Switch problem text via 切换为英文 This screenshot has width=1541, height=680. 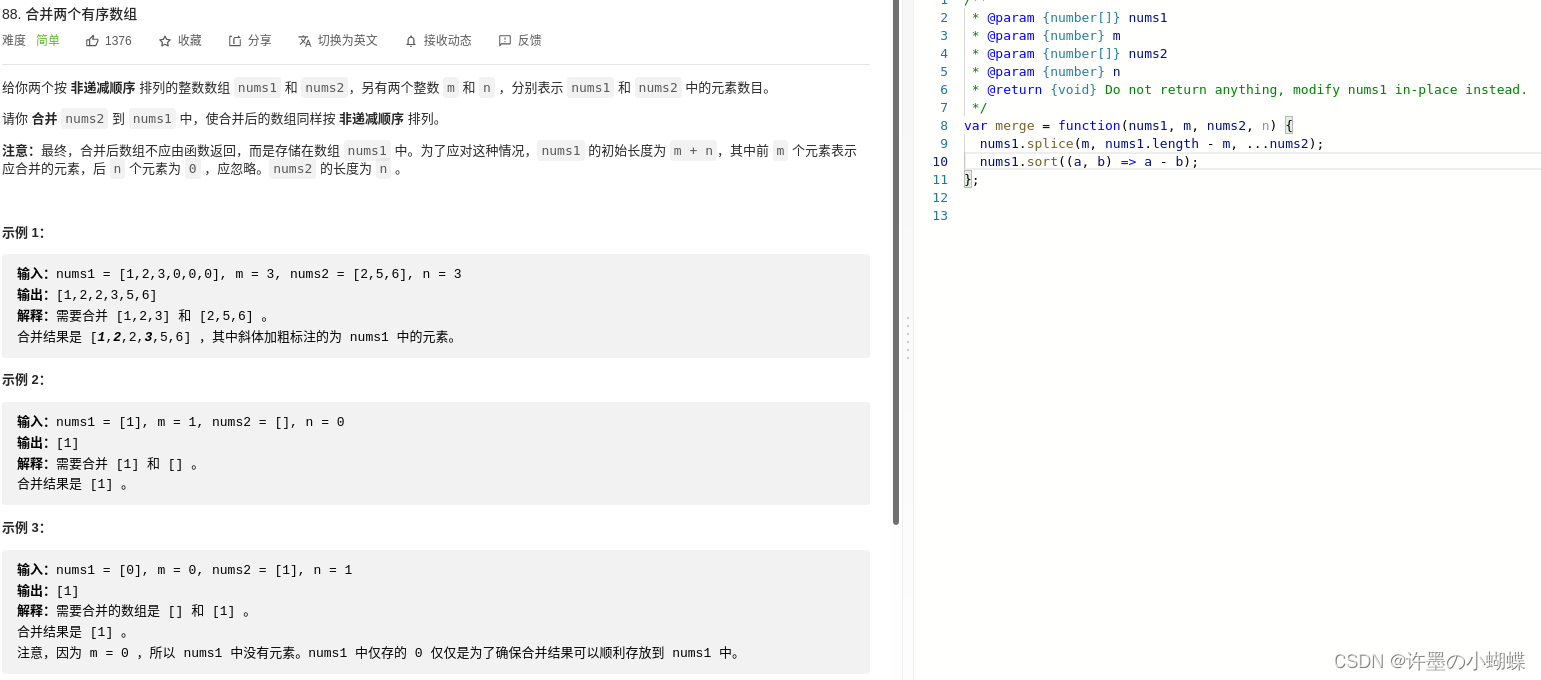tap(348, 41)
